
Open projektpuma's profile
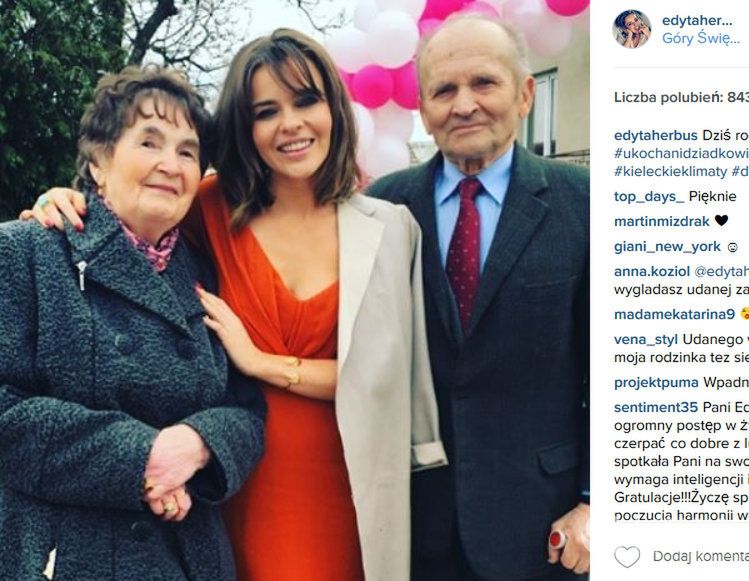click(x=657, y=382)
